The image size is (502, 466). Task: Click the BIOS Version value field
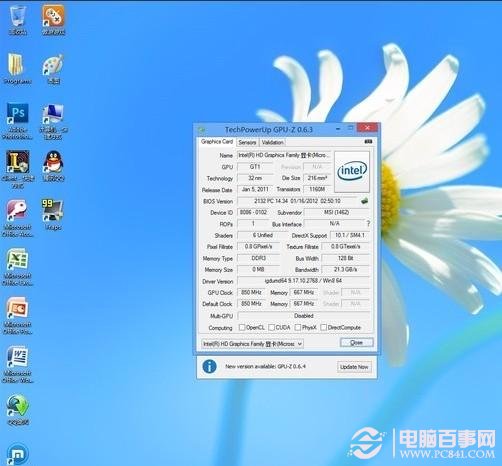pyautogui.click(x=297, y=201)
